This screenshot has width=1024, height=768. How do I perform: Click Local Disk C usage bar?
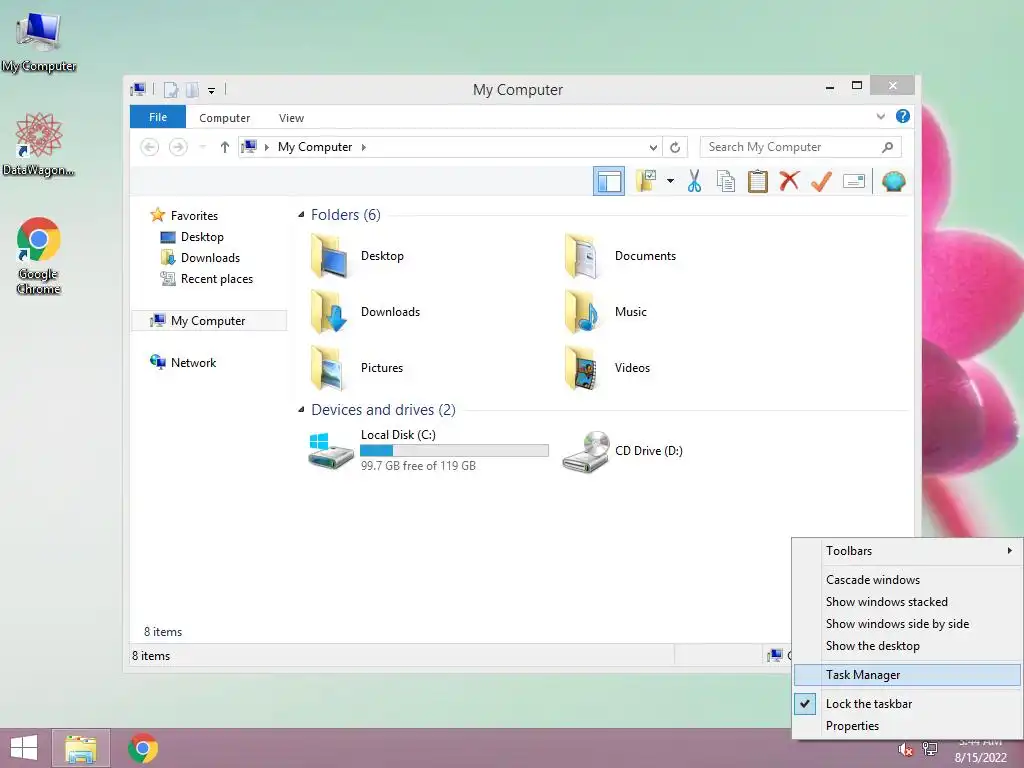pyautogui.click(x=454, y=451)
